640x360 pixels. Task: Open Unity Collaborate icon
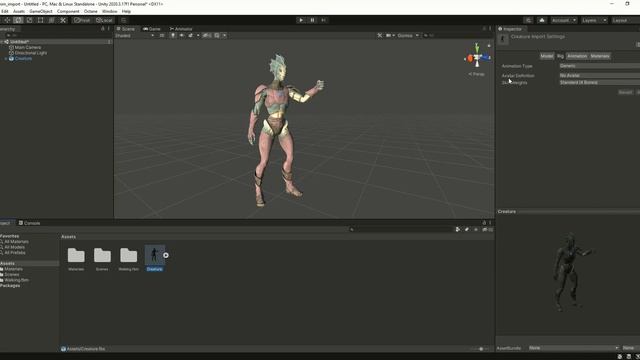(528, 20)
